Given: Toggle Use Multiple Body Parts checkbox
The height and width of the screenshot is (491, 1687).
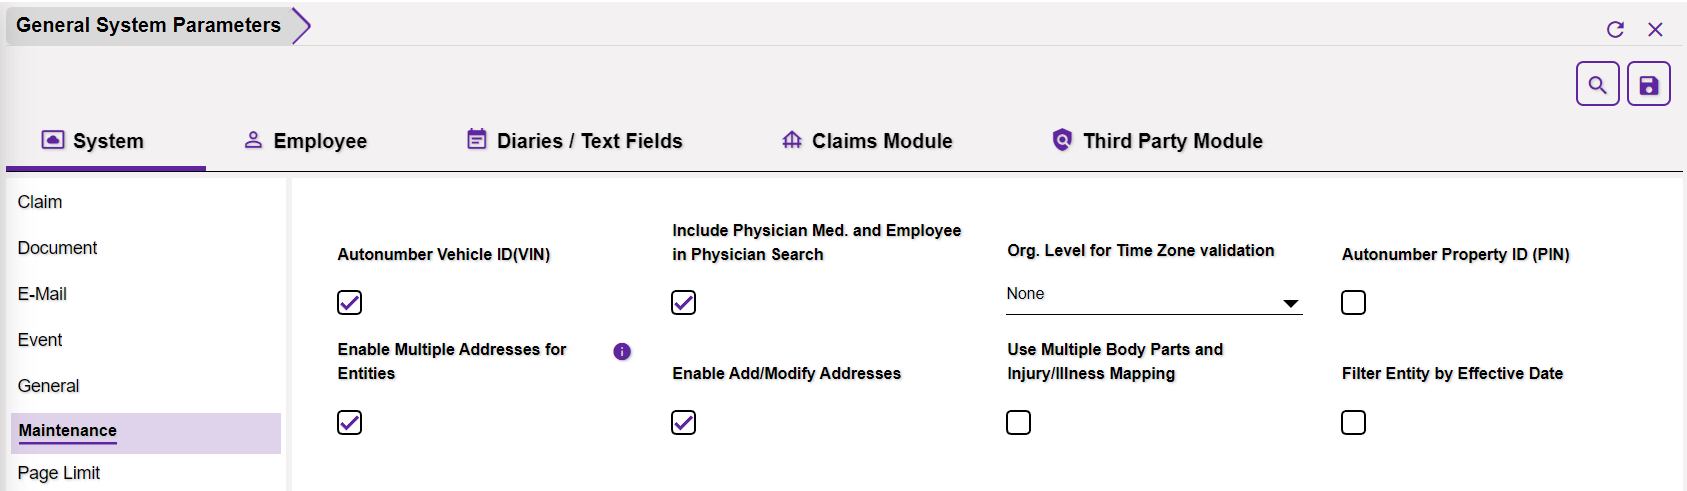Looking at the screenshot, I should point(1018,423).
